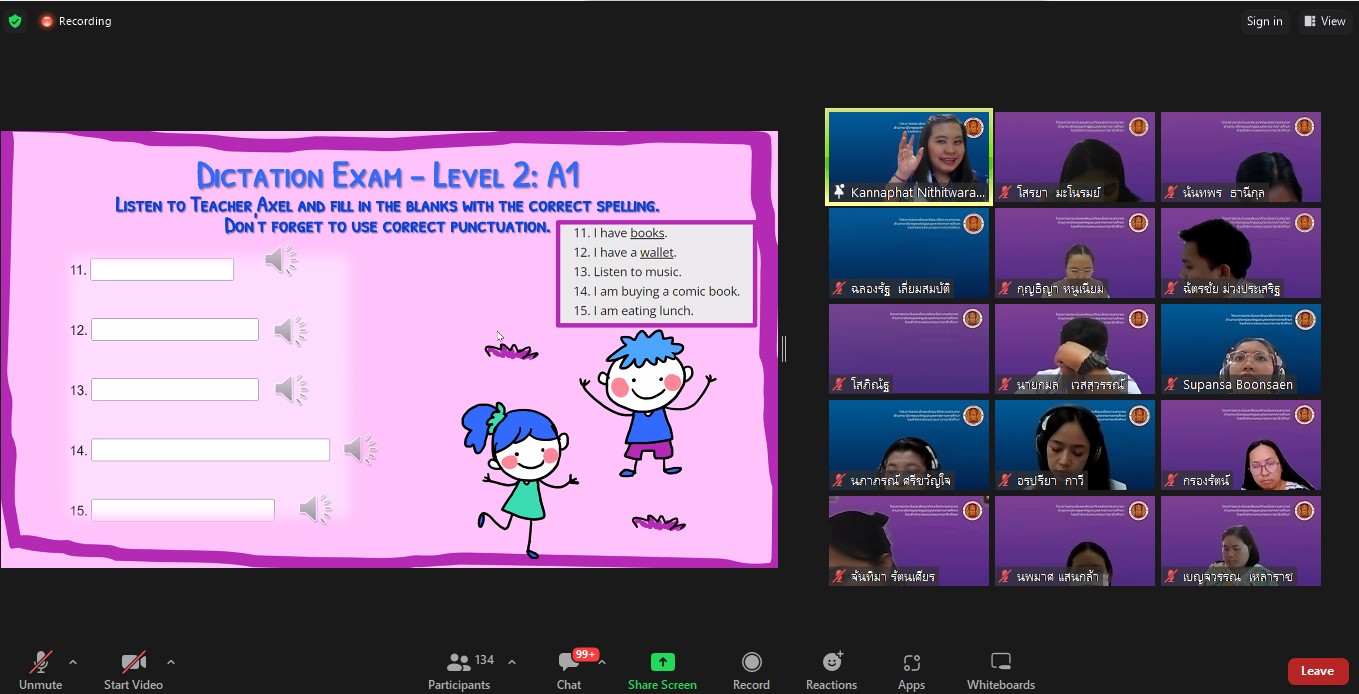The image size is (1359, 694).
Task: Click the Sign in button
Action: point(1264,21)
